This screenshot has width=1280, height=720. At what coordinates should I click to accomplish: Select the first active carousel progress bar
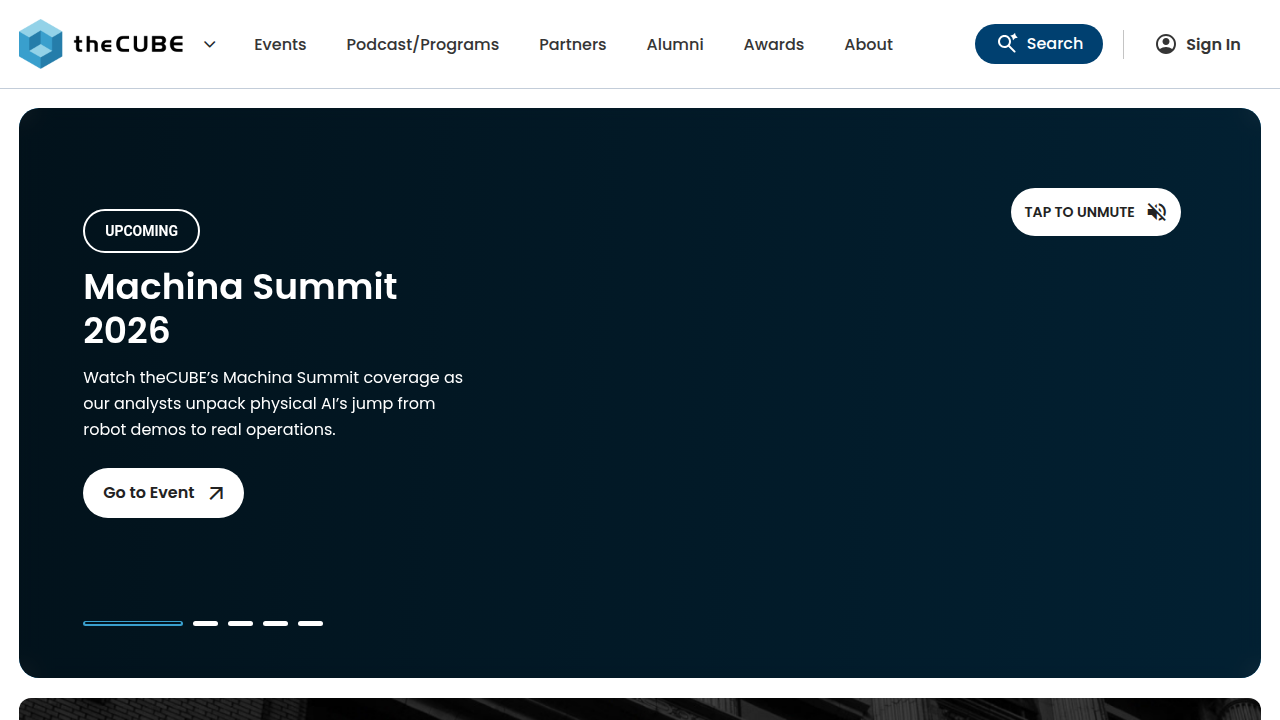click(x=133, y=623)
